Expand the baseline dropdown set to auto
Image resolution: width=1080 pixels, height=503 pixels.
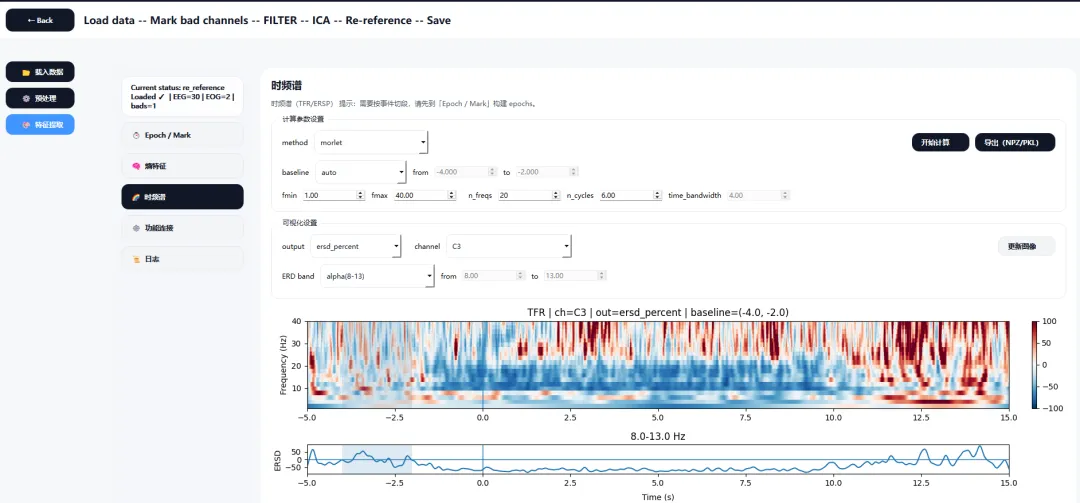click(360, 172)
